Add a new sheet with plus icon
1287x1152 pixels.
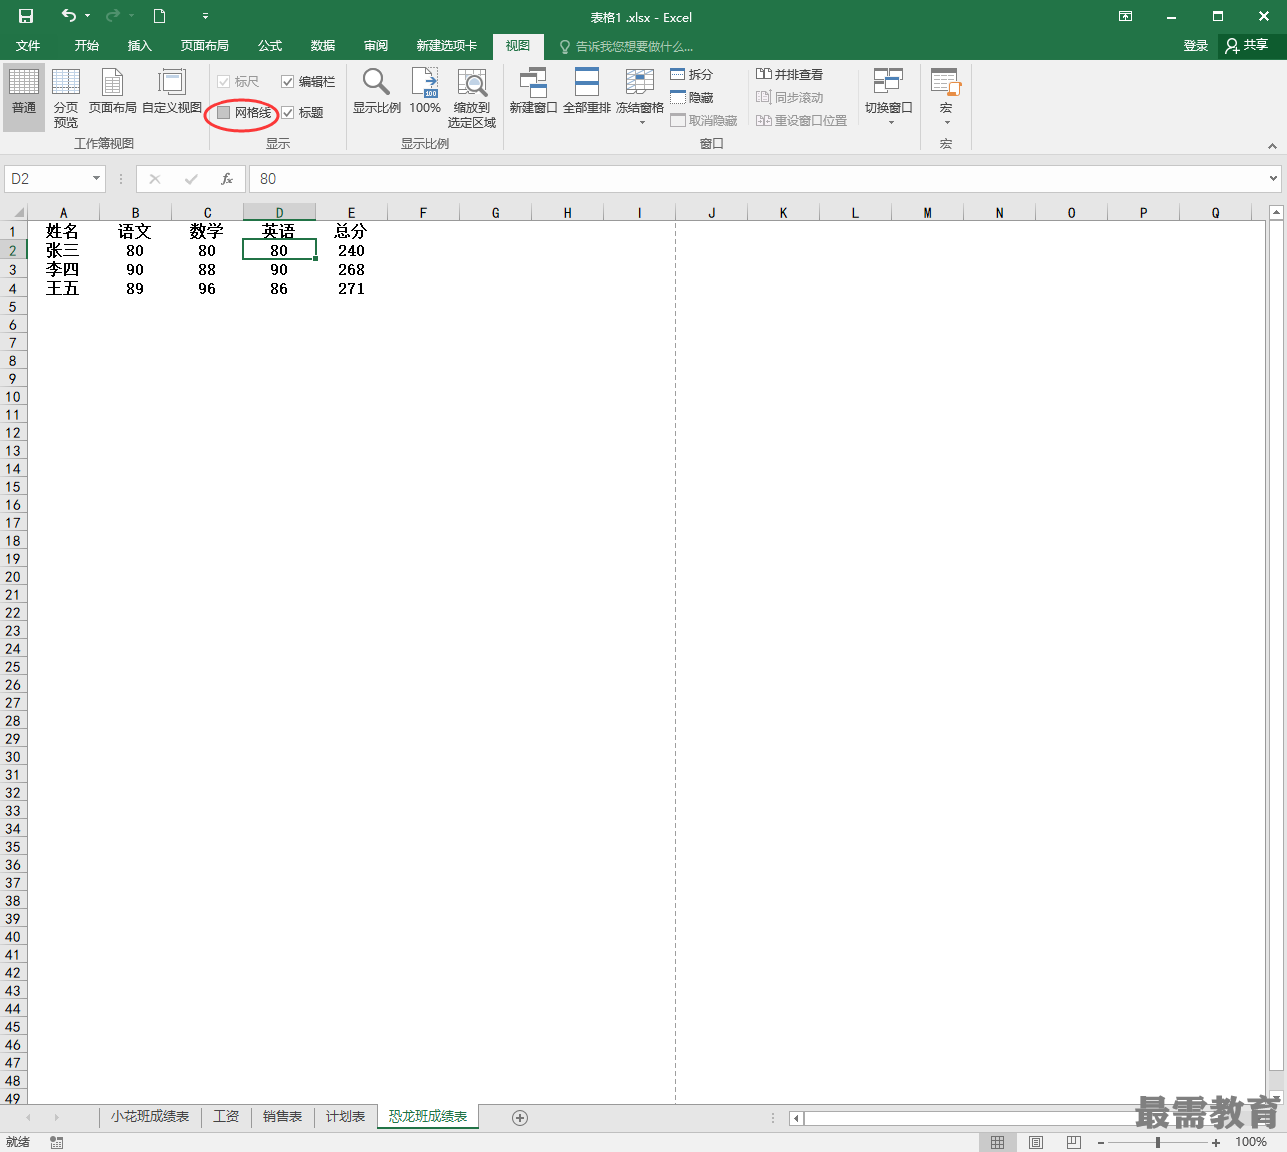520,1118
